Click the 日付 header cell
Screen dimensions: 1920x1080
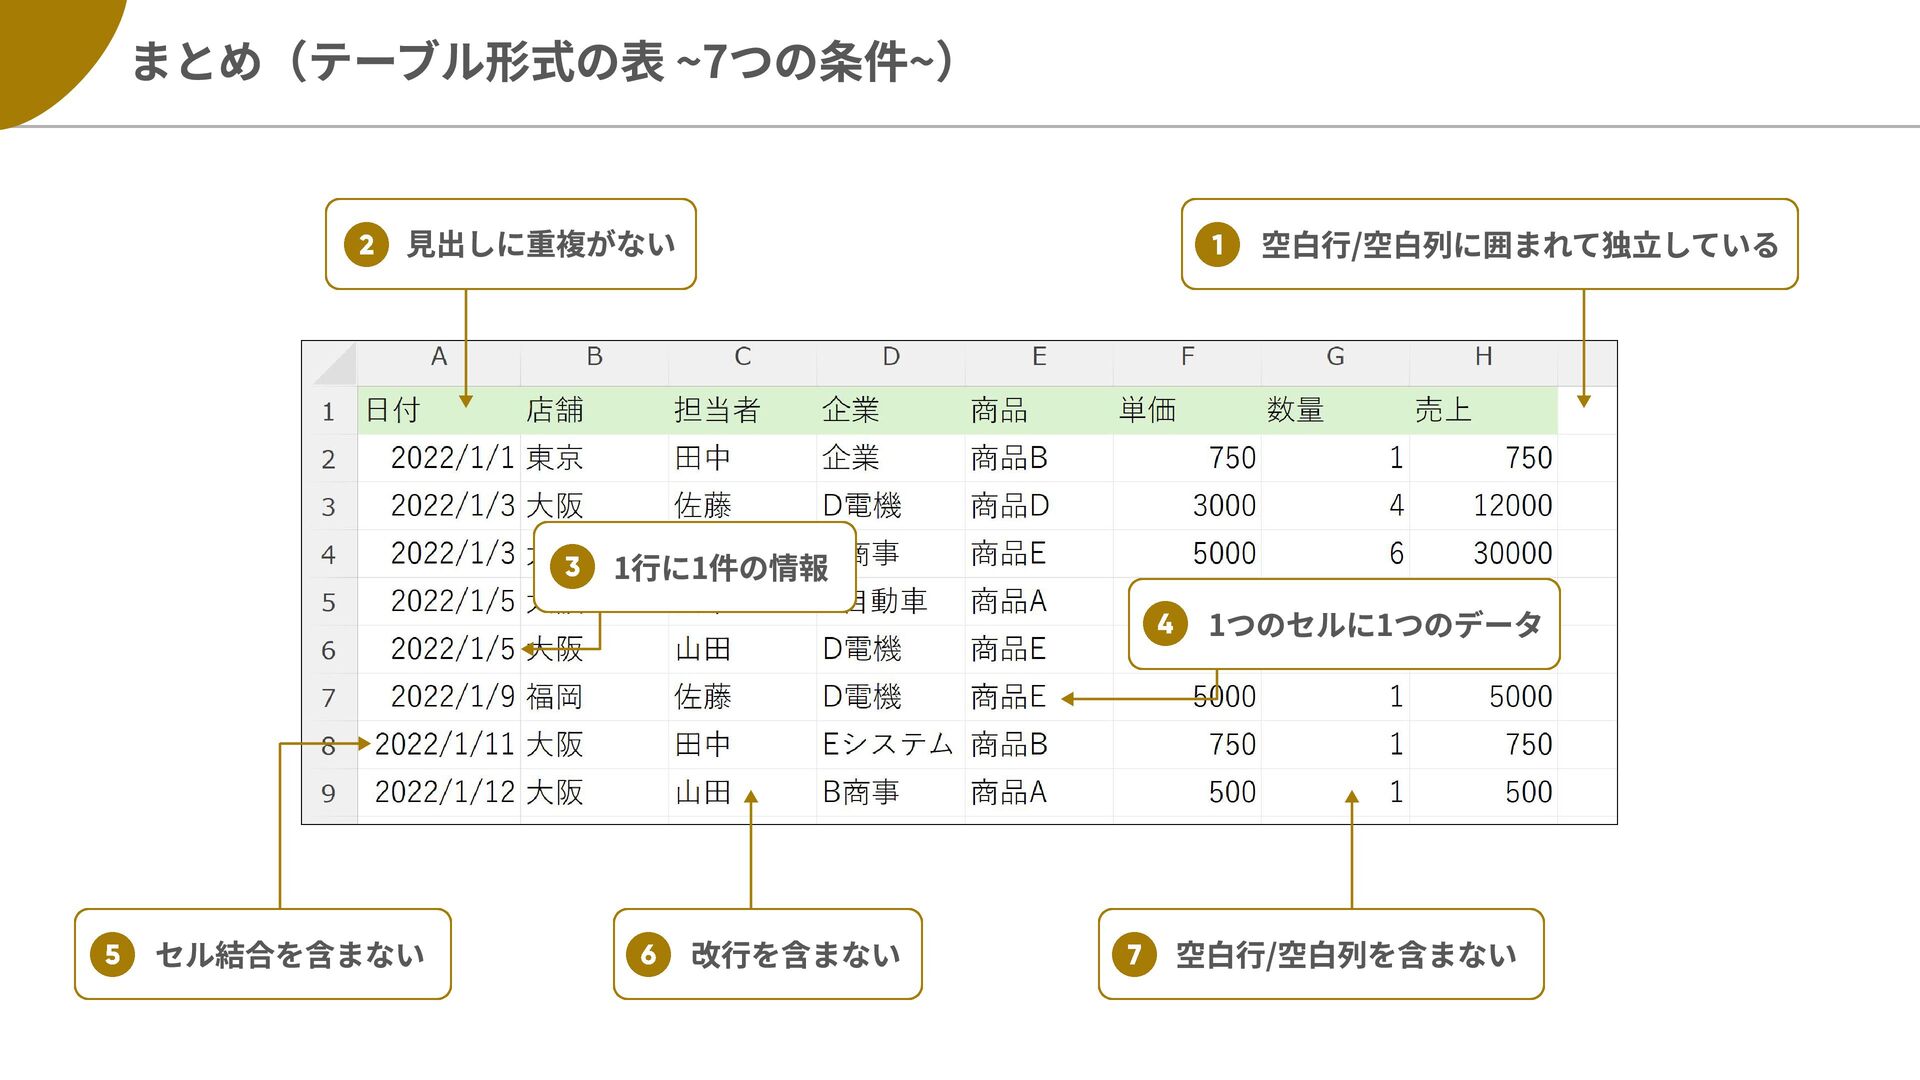pyautogui.click(x=438, y=410)
